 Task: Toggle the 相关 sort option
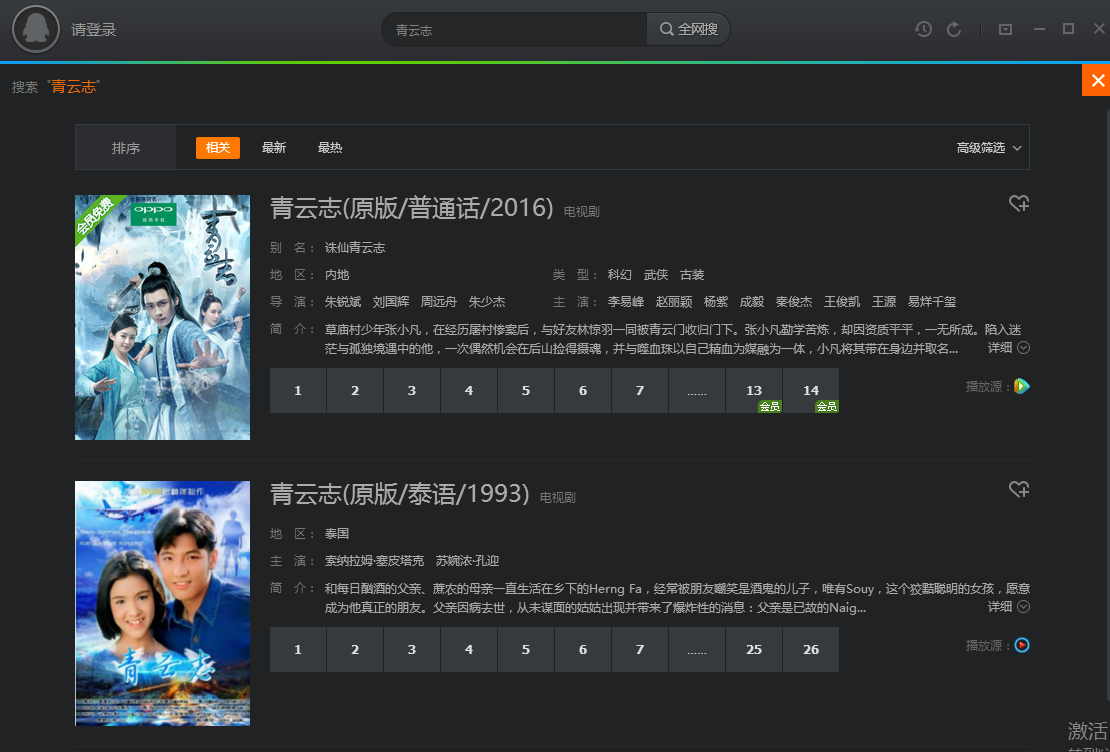coord(217,147)
